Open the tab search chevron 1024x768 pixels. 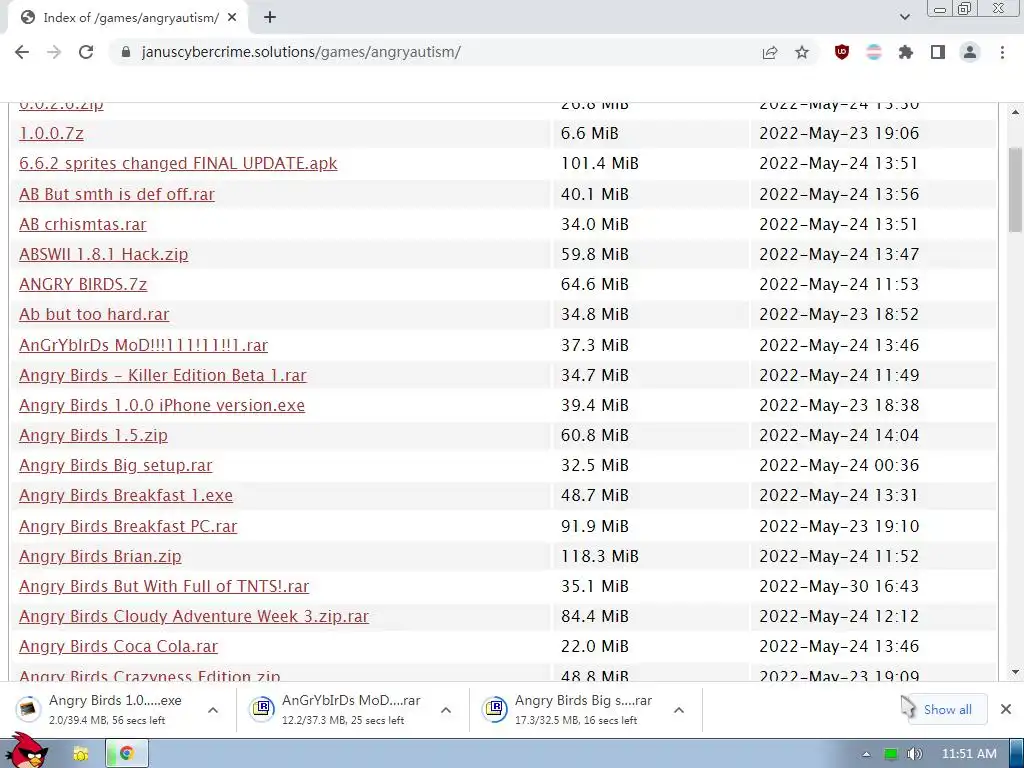904,18
